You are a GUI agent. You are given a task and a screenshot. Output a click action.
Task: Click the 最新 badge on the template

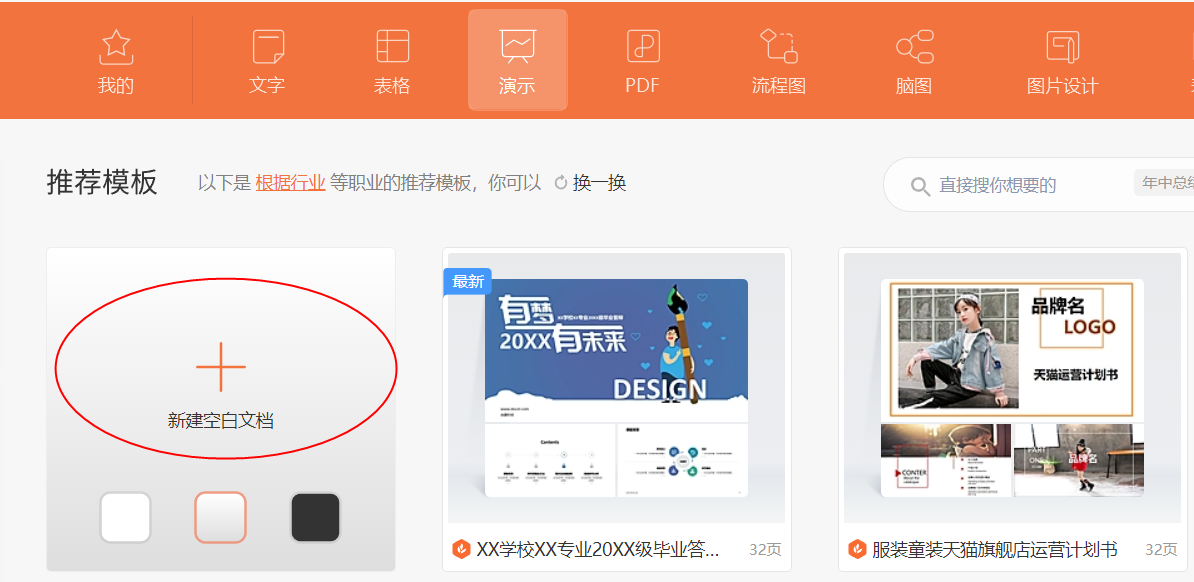click(x=467, y=281)
